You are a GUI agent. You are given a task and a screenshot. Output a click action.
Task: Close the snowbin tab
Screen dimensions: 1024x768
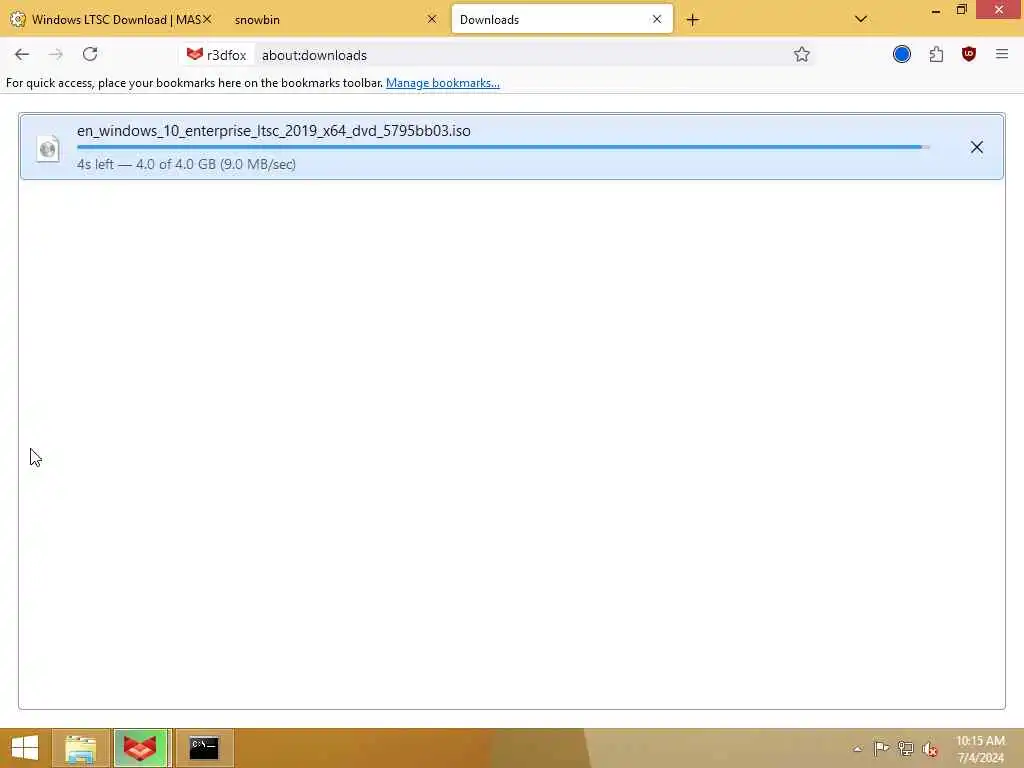(432, 20)
